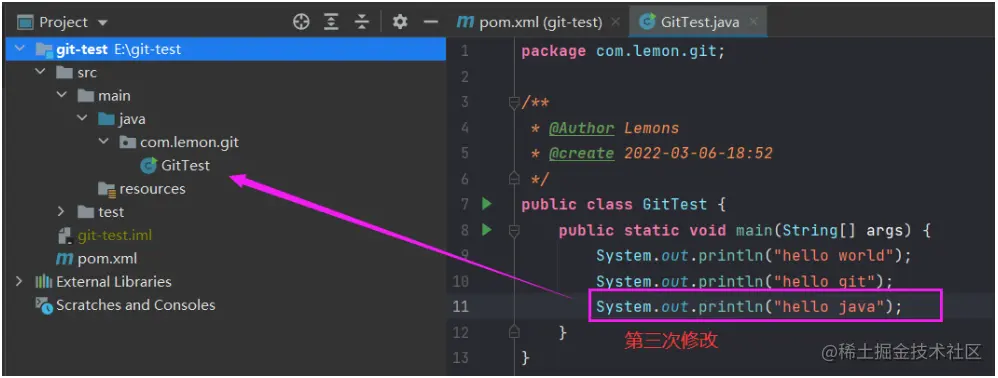Click line number 1 in the gutter
998x378 pixels.
point(465,52)
